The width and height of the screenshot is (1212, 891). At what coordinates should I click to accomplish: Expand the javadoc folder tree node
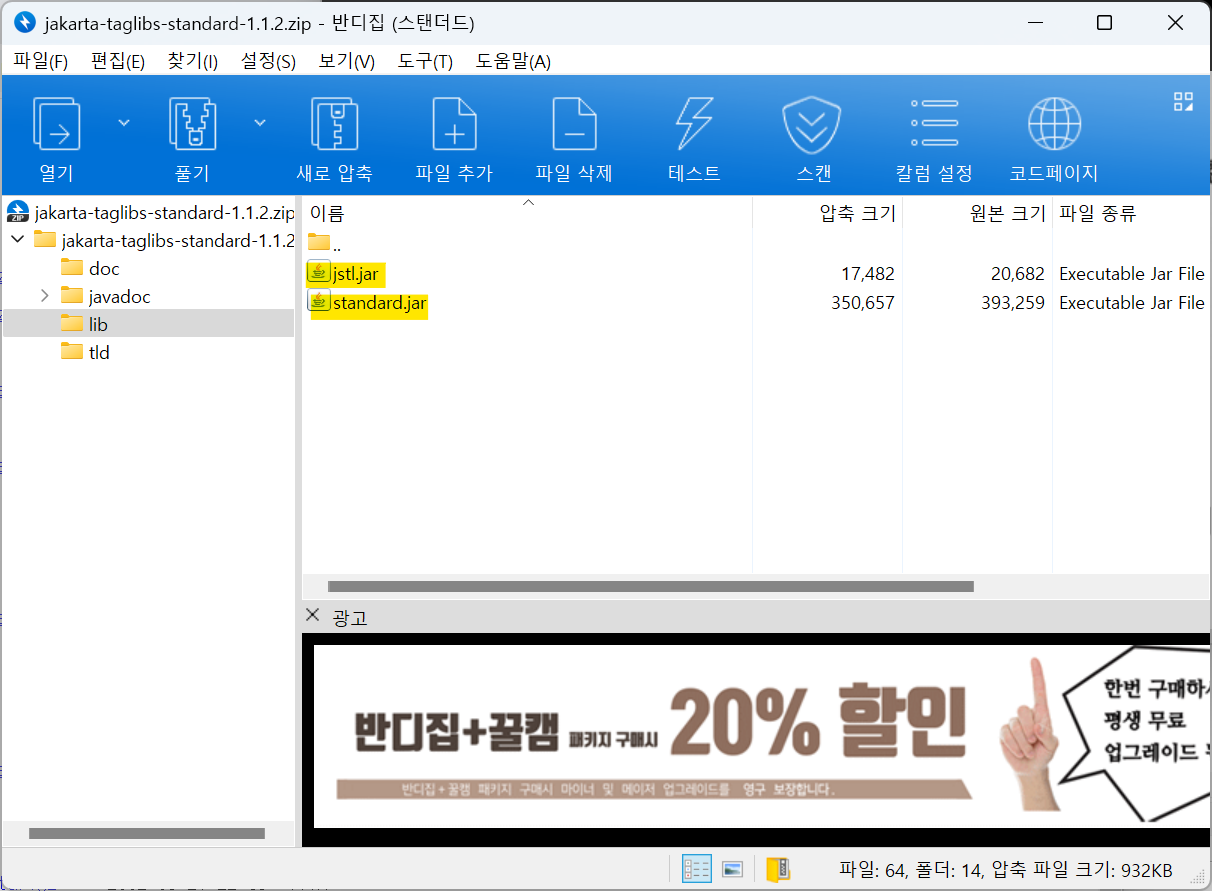click(x=44, y=296)
